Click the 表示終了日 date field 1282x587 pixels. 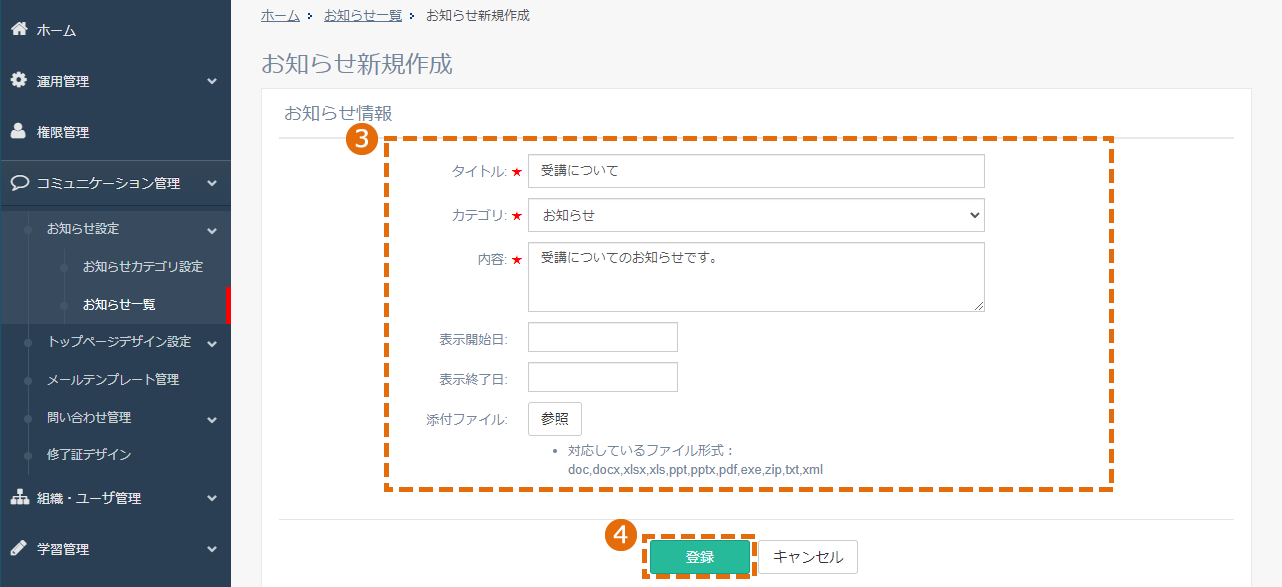(x=603, y=377)
